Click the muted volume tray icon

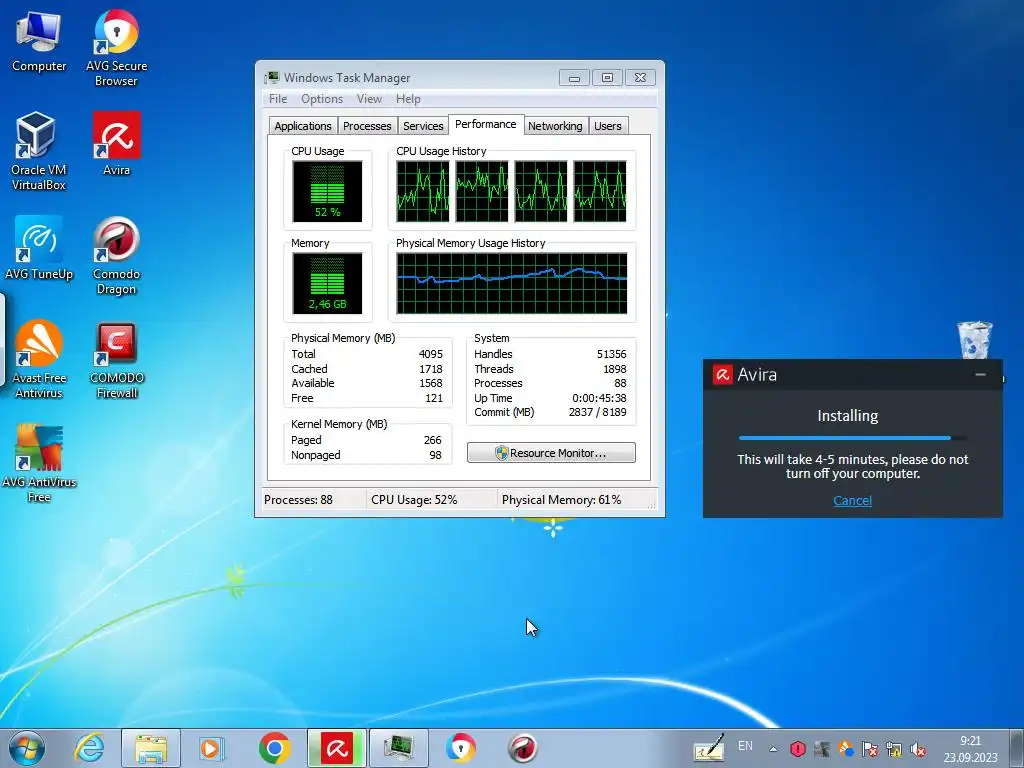pyautogui.click(x=918, y=749)
